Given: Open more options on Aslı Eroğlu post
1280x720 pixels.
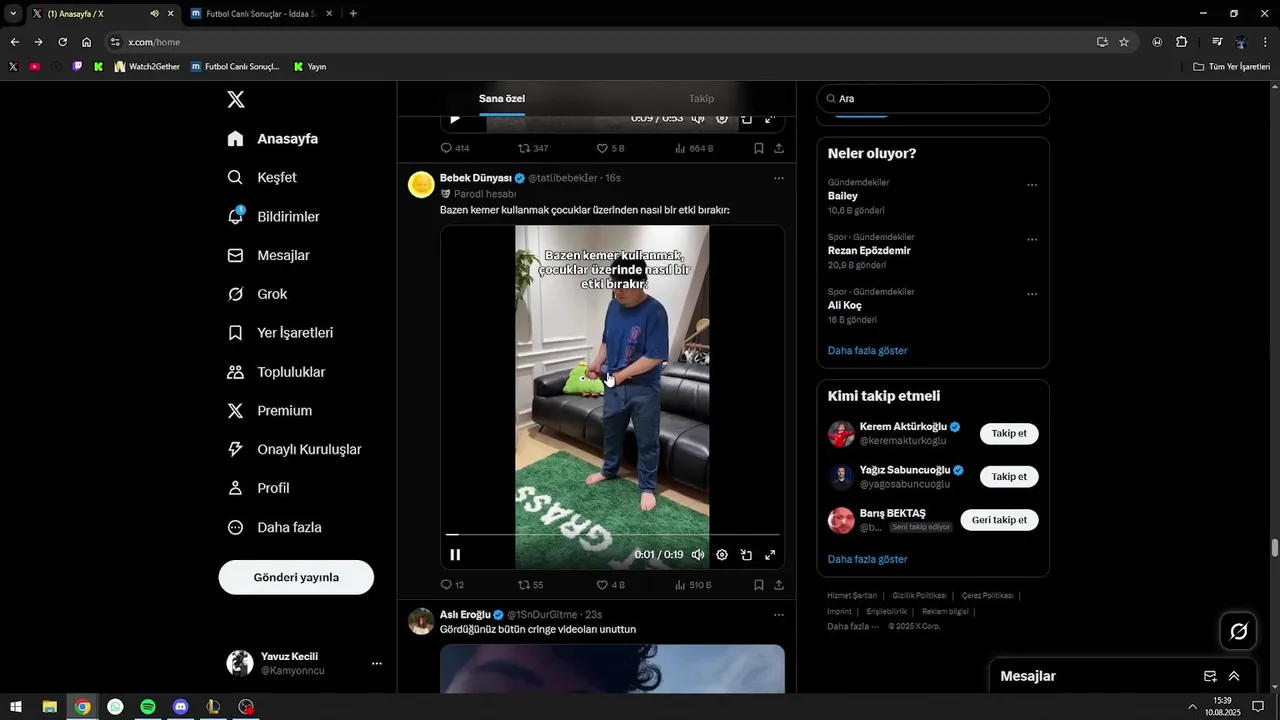Looking at the screenshot, I should (x=779, y=614).
